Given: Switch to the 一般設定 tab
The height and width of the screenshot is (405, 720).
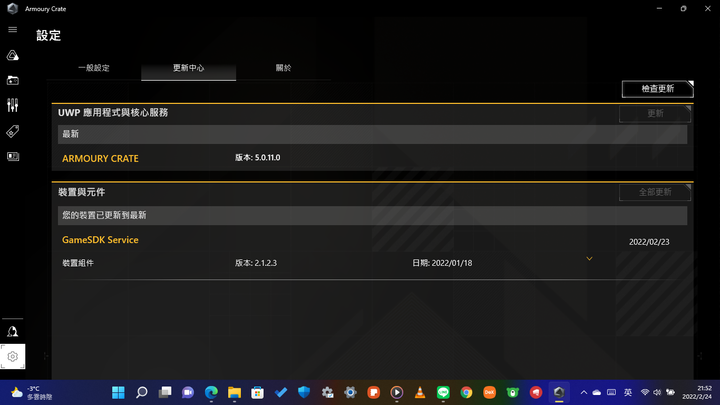Looking at the screenshot, I should (94, 68).
